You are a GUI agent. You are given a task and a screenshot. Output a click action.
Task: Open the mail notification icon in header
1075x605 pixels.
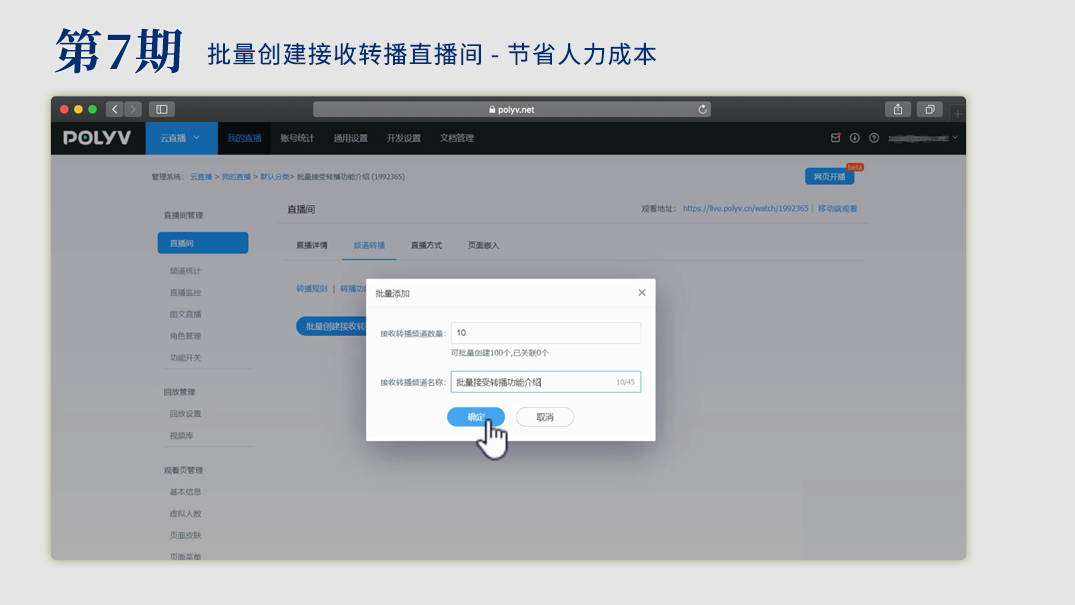(x=836, y=138)
